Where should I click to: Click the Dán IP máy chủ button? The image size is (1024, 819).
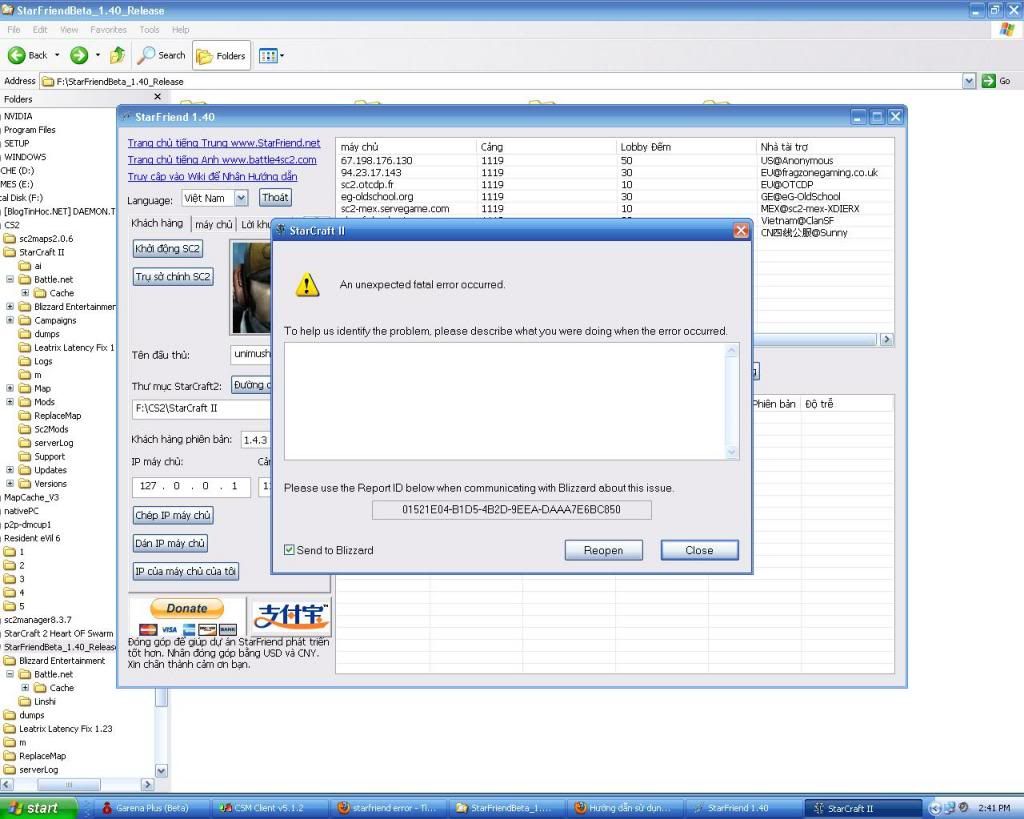170,543
